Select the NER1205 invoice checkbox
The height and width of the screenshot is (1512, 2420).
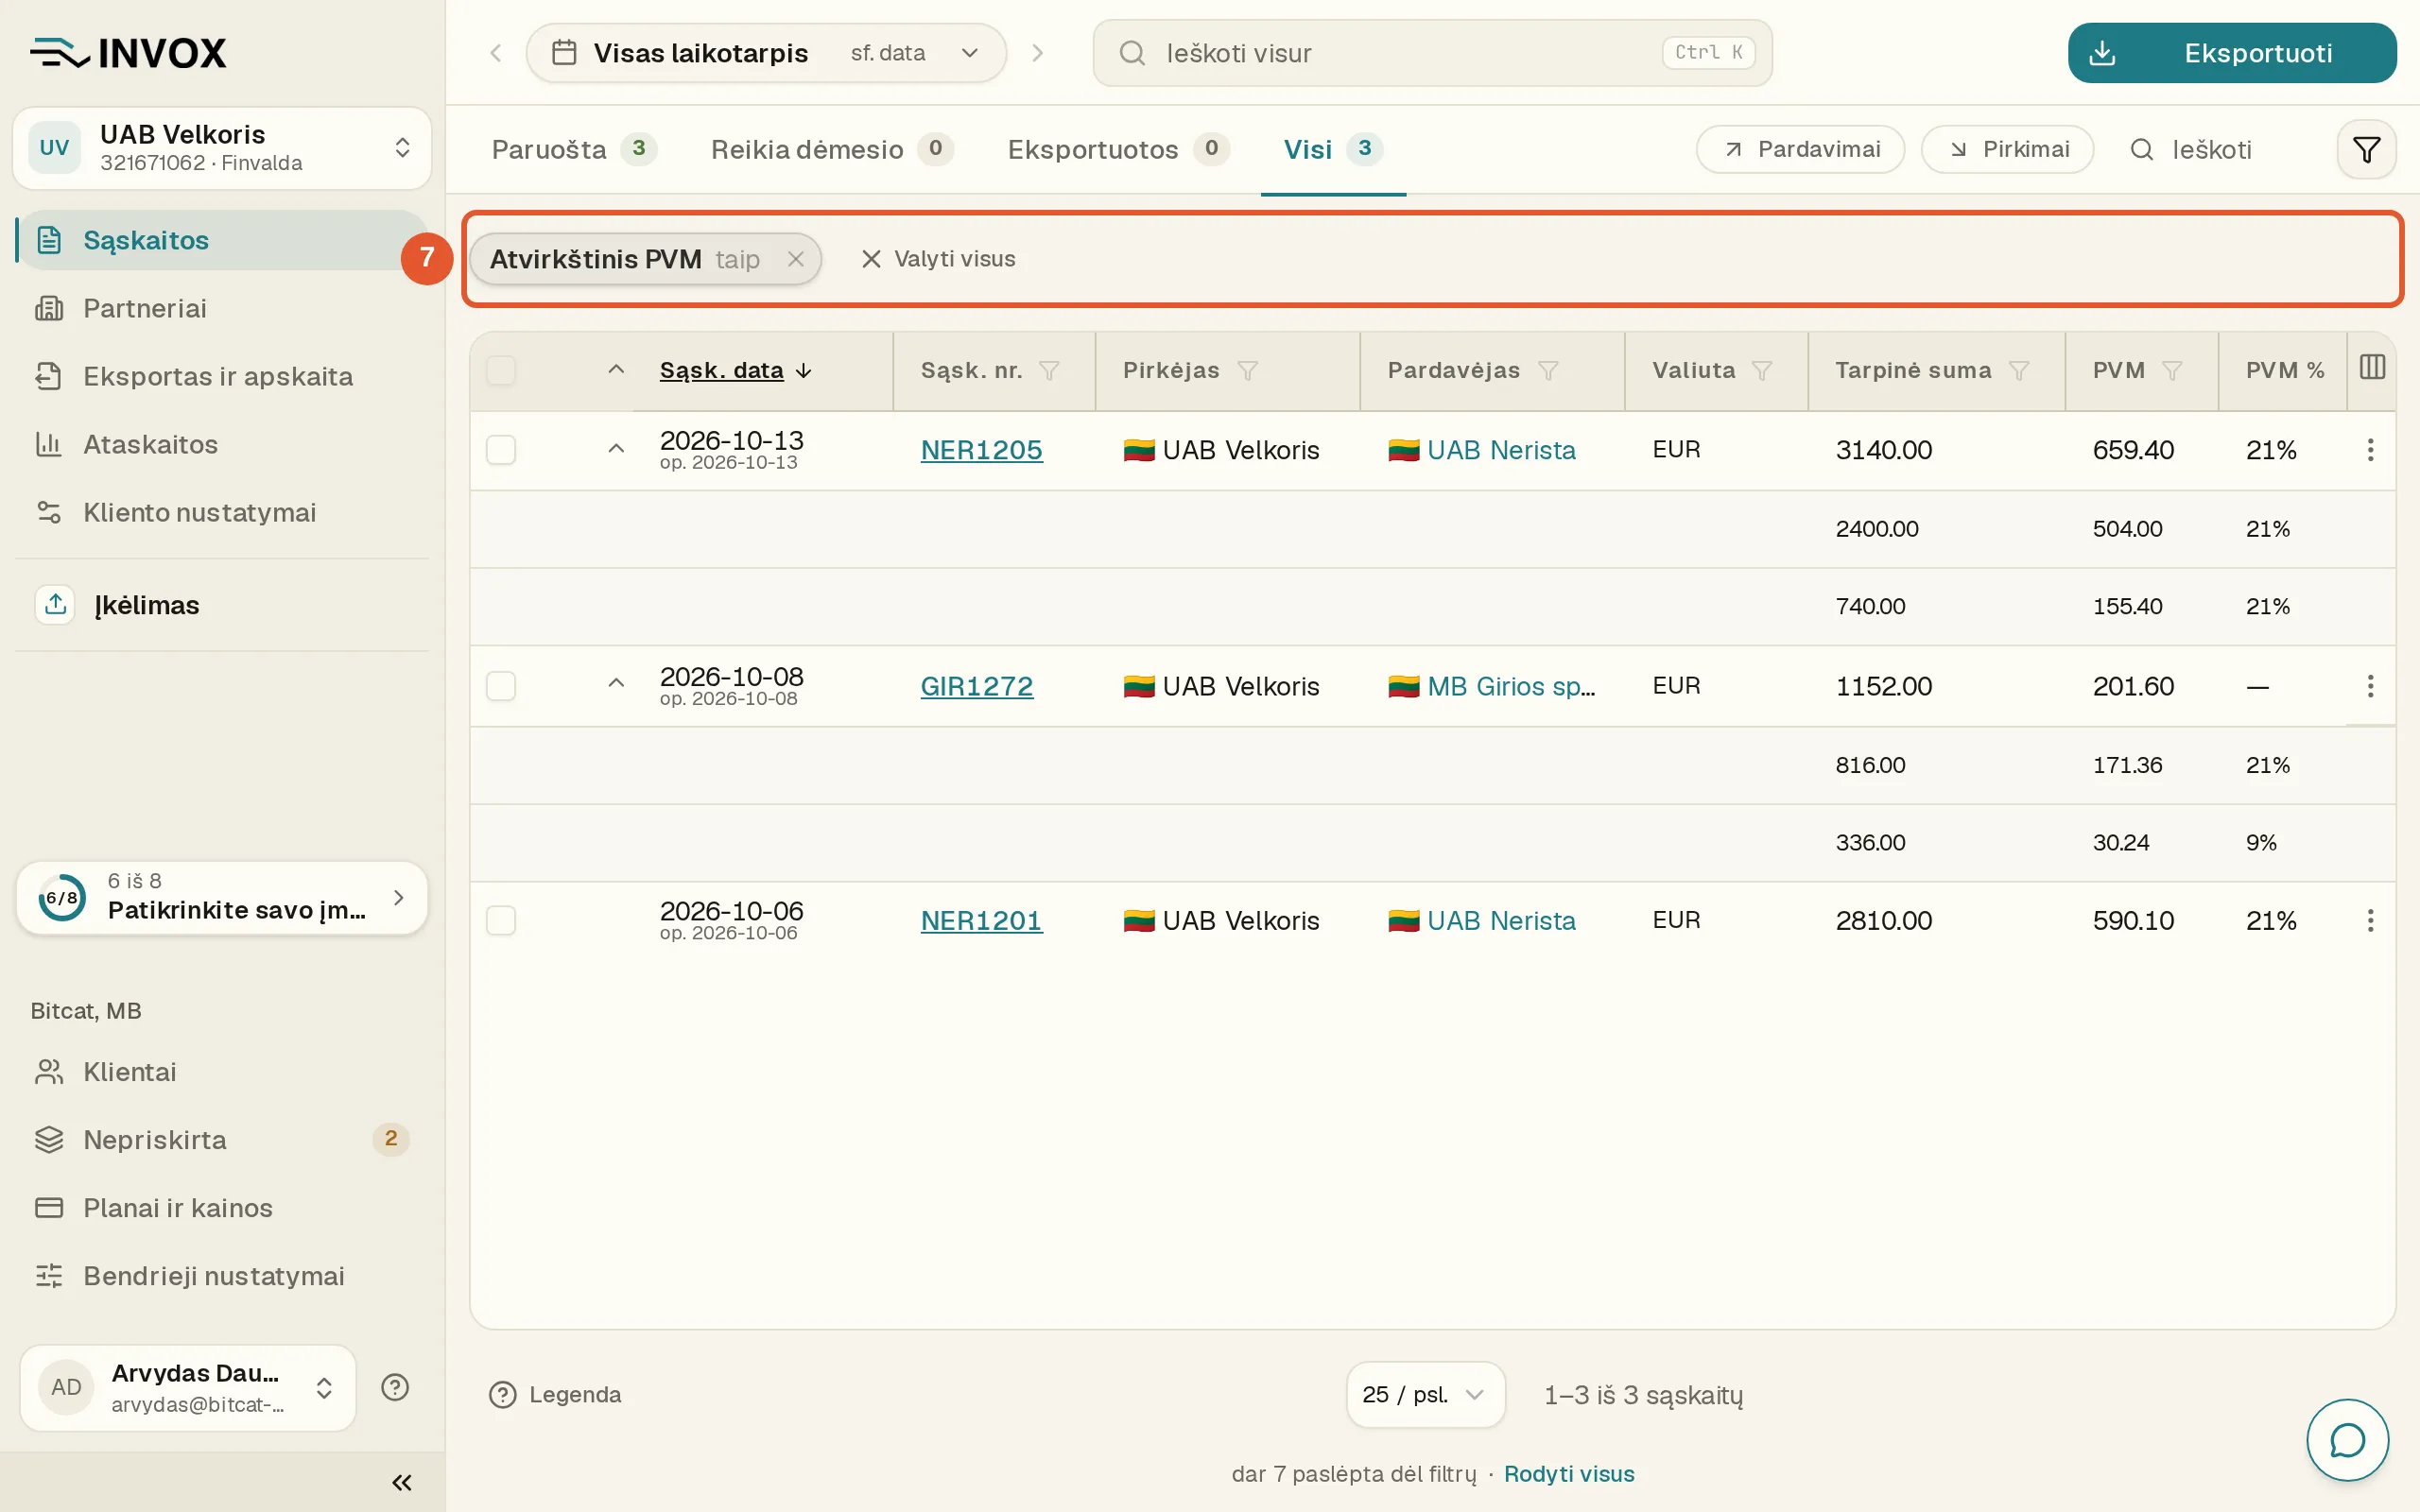tap(501, 450)
